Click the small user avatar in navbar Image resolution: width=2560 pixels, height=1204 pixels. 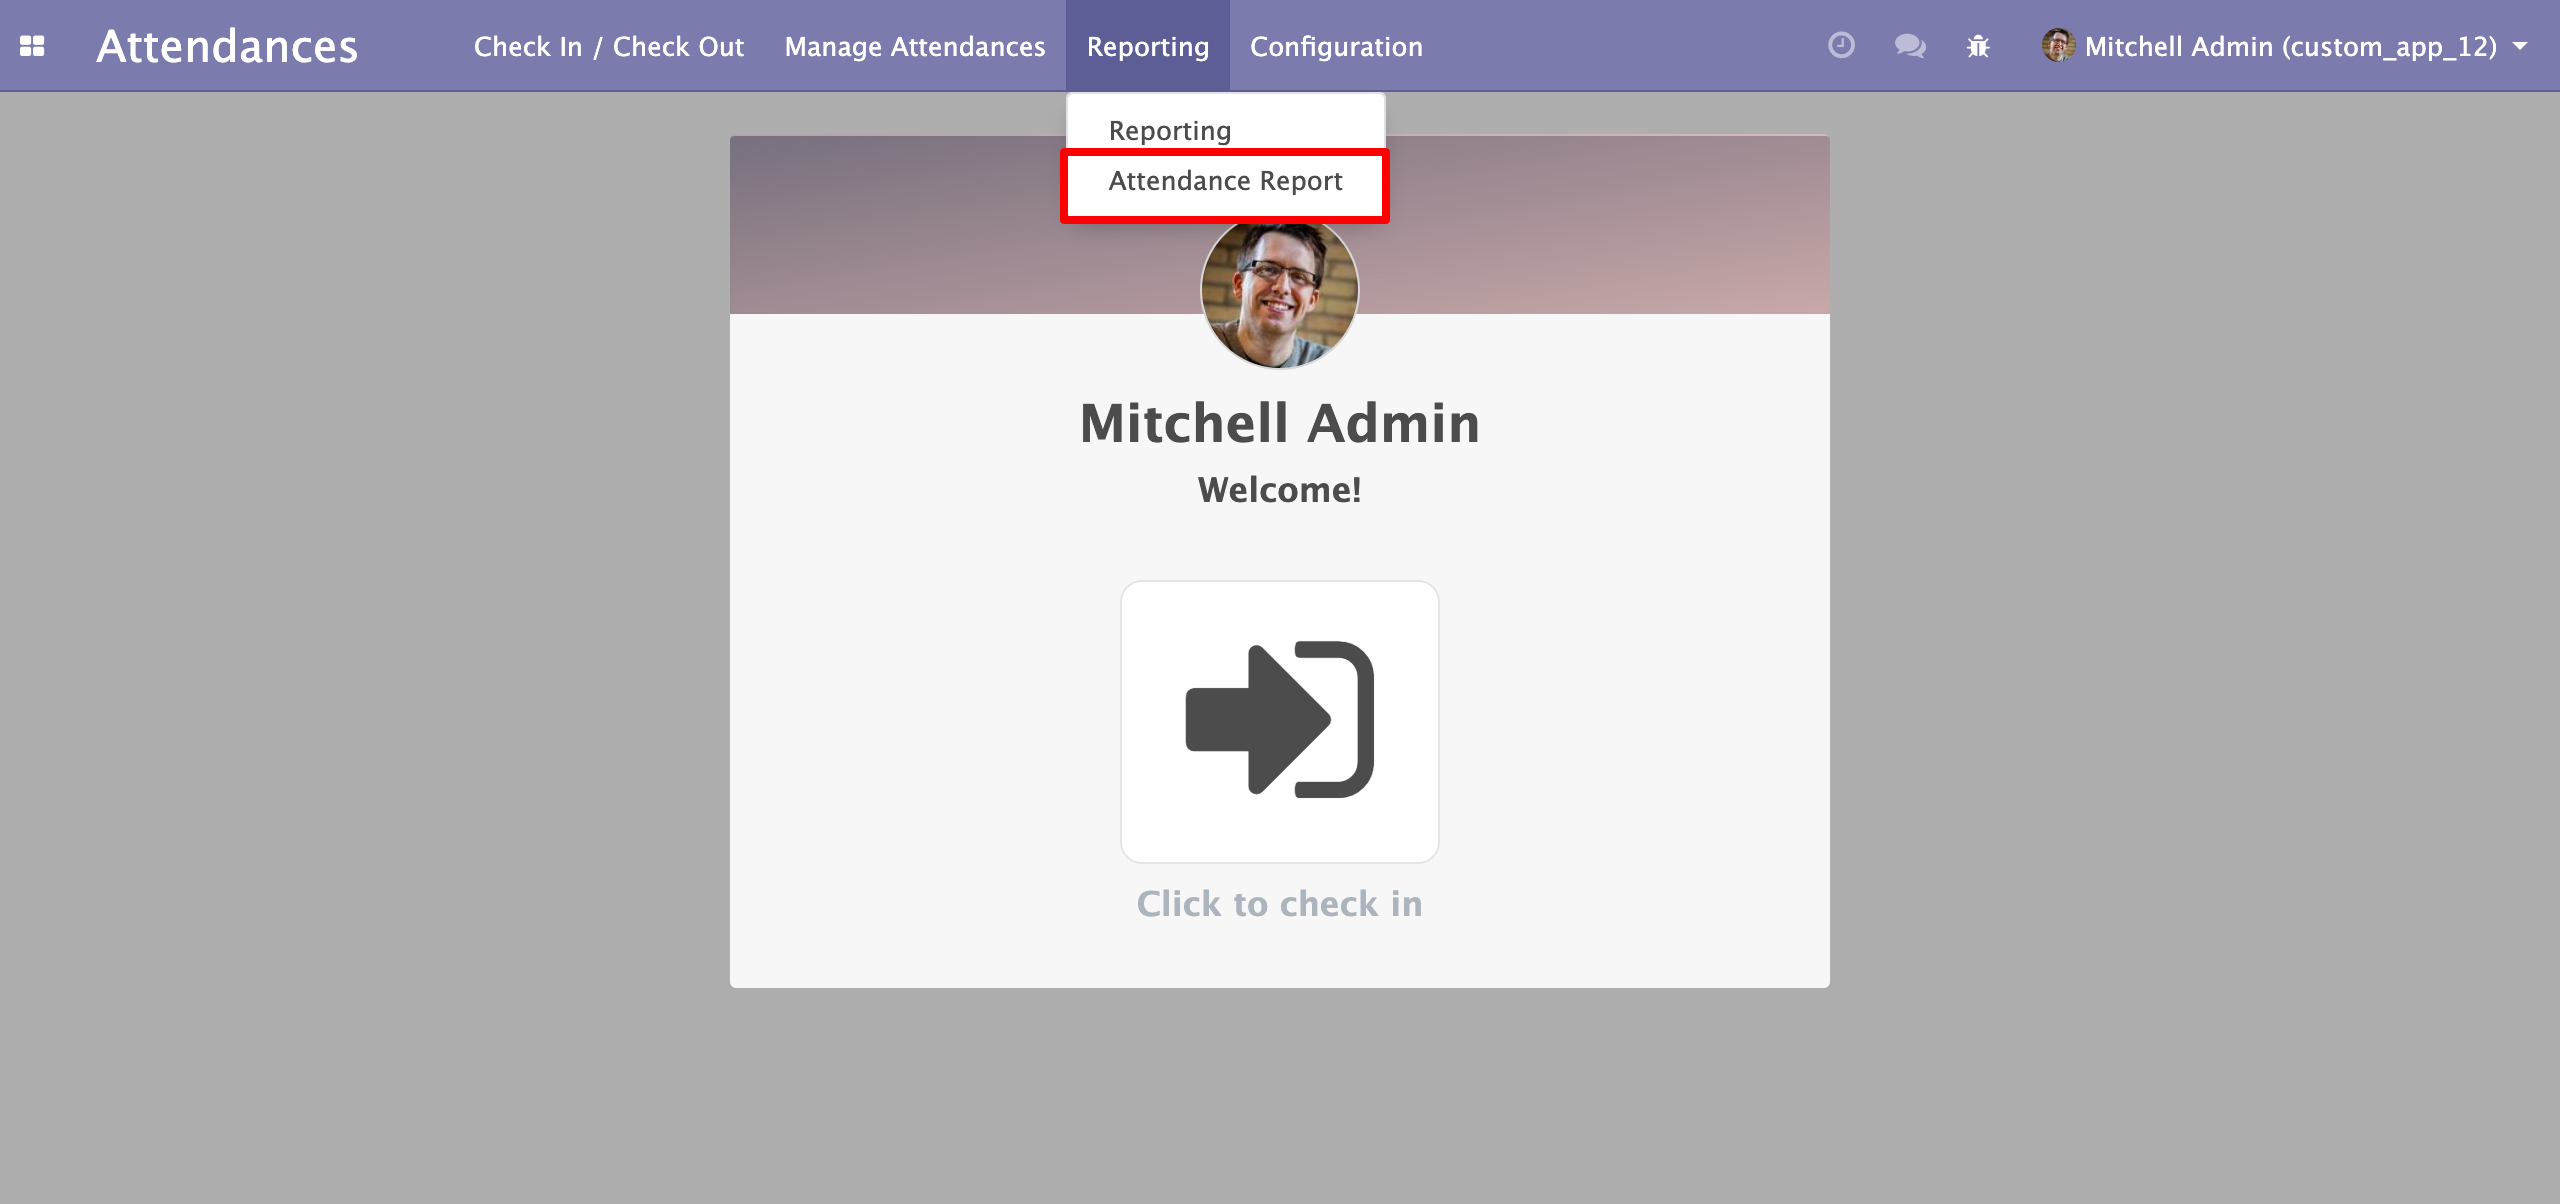tap(2058, 46)
